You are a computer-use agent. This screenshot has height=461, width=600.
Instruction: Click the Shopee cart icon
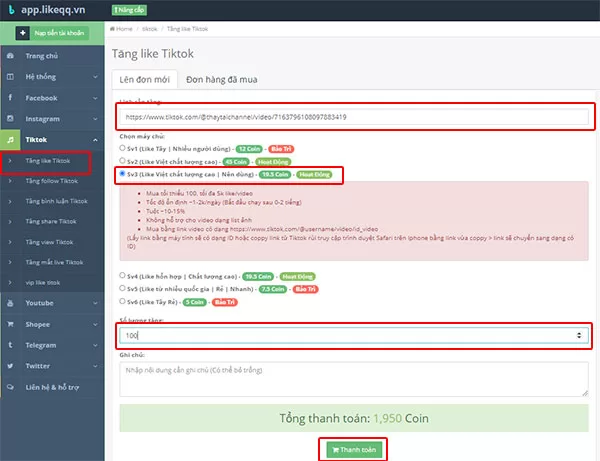10,324
